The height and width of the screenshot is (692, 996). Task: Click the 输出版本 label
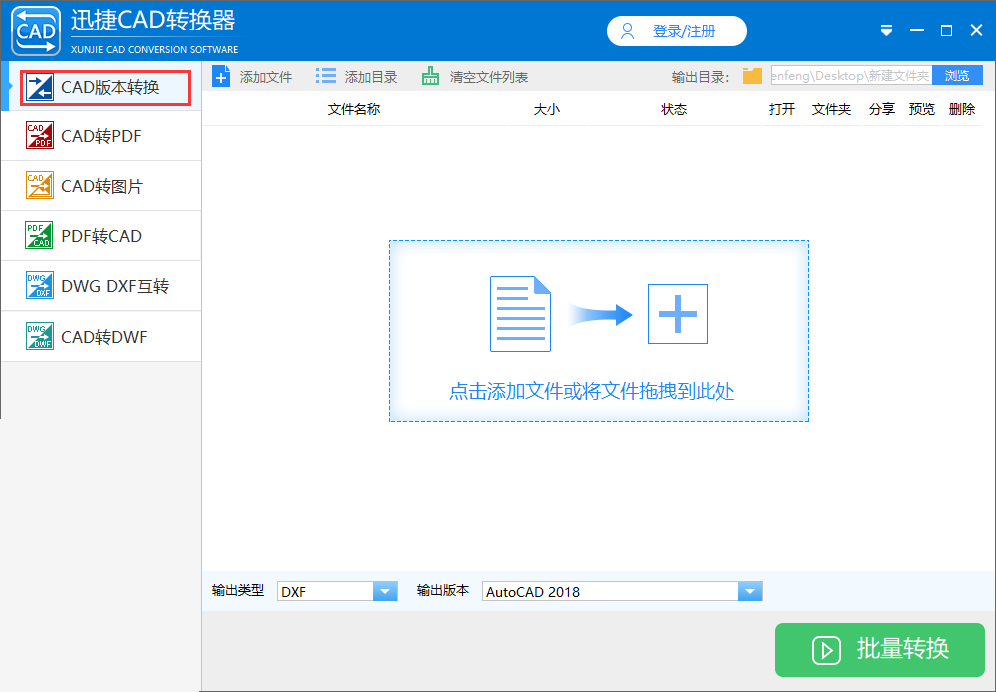(443, 590)
